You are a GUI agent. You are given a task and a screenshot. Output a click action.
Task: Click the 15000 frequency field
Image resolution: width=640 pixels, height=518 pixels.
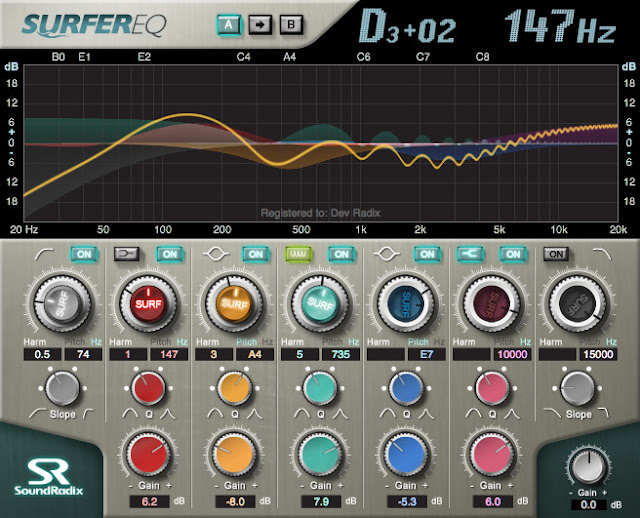(598, 354)
